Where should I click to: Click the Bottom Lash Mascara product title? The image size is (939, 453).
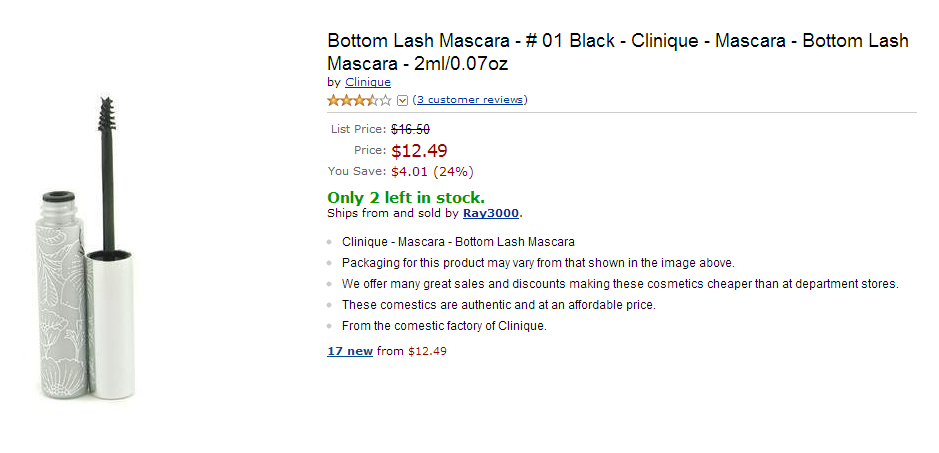617,52
